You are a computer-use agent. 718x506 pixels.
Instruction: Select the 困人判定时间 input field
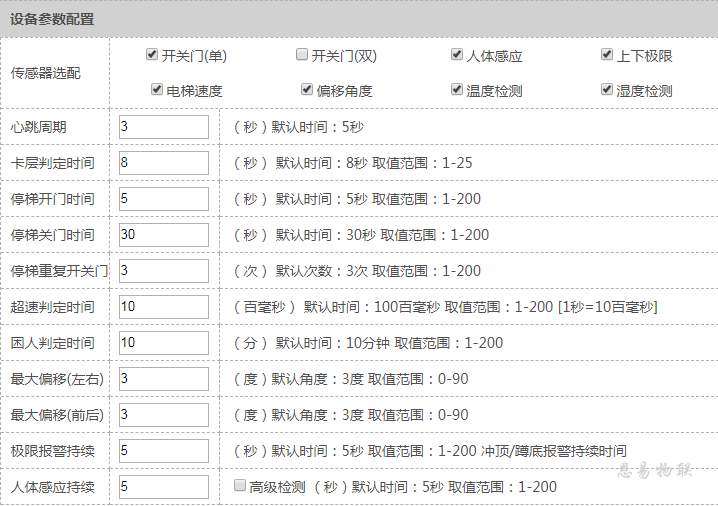click(163, 343)
